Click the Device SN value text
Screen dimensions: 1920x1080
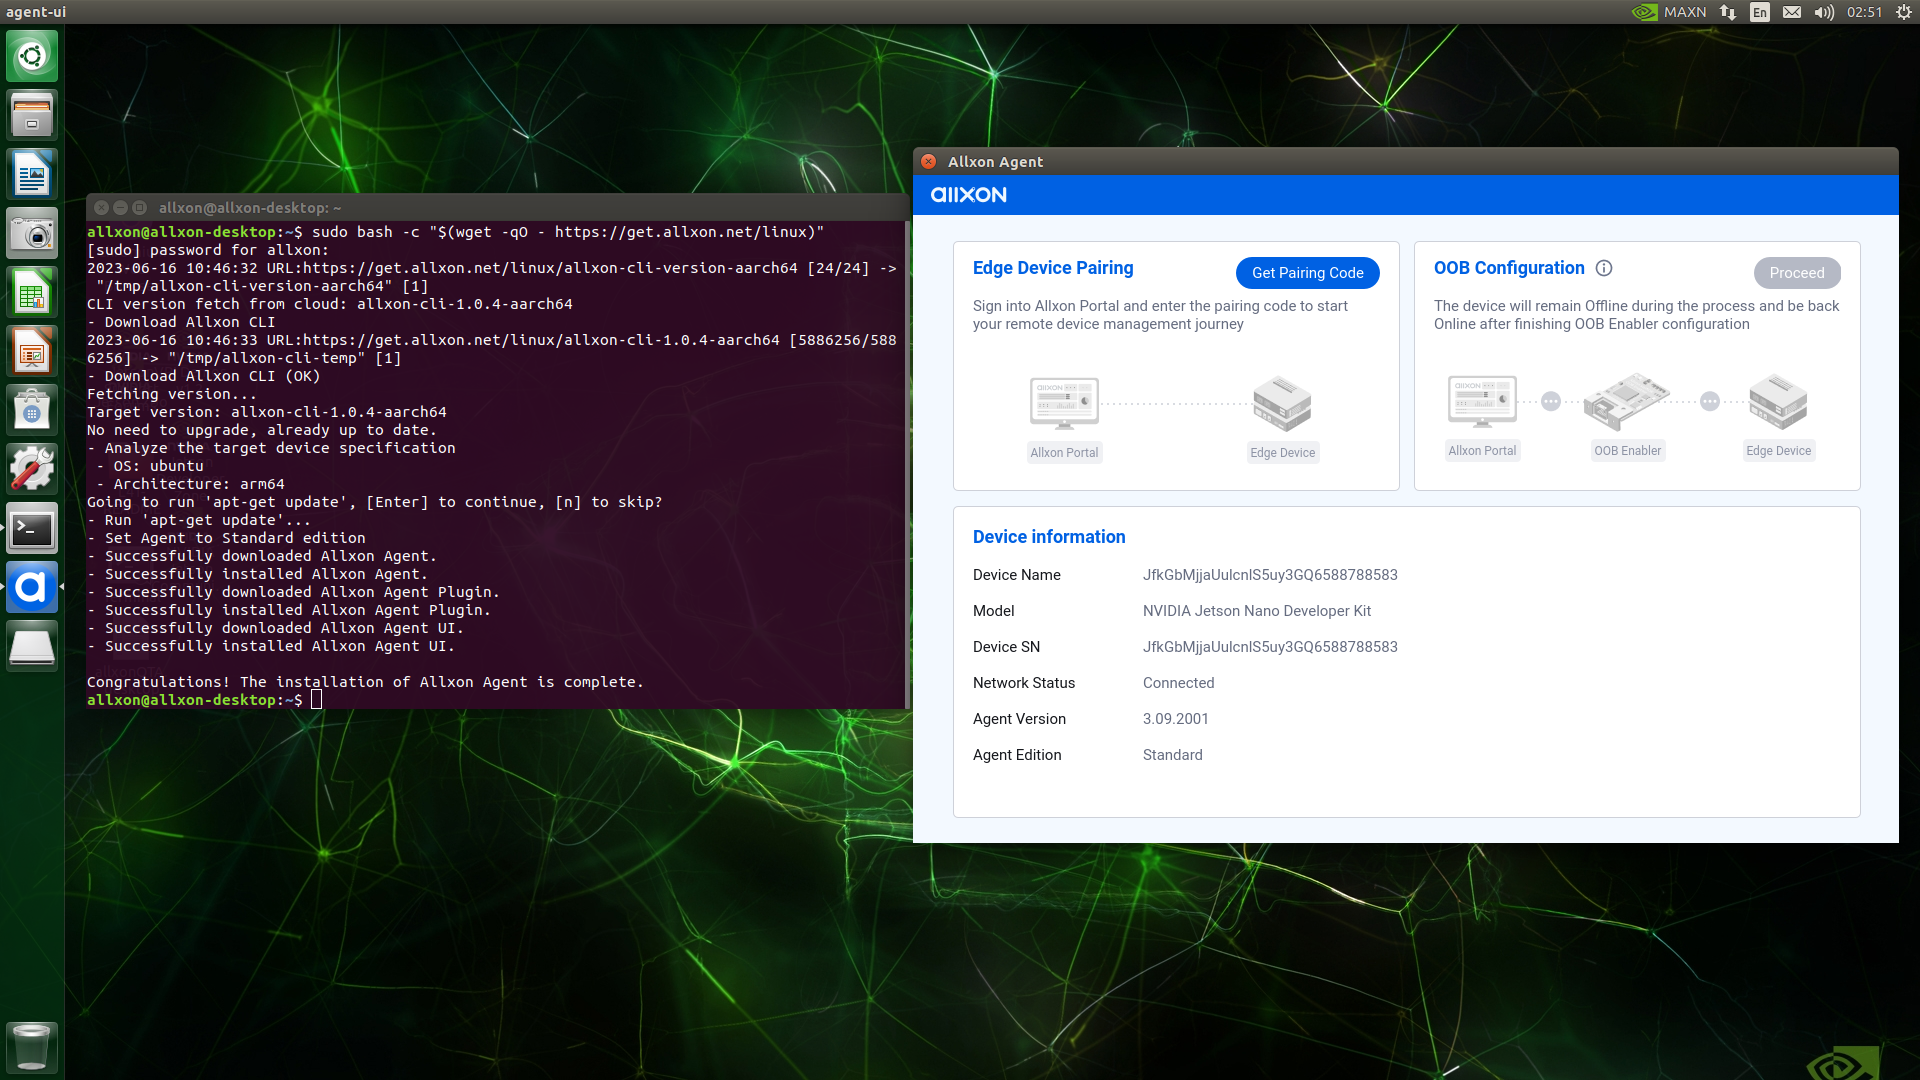pos(1270,647)
